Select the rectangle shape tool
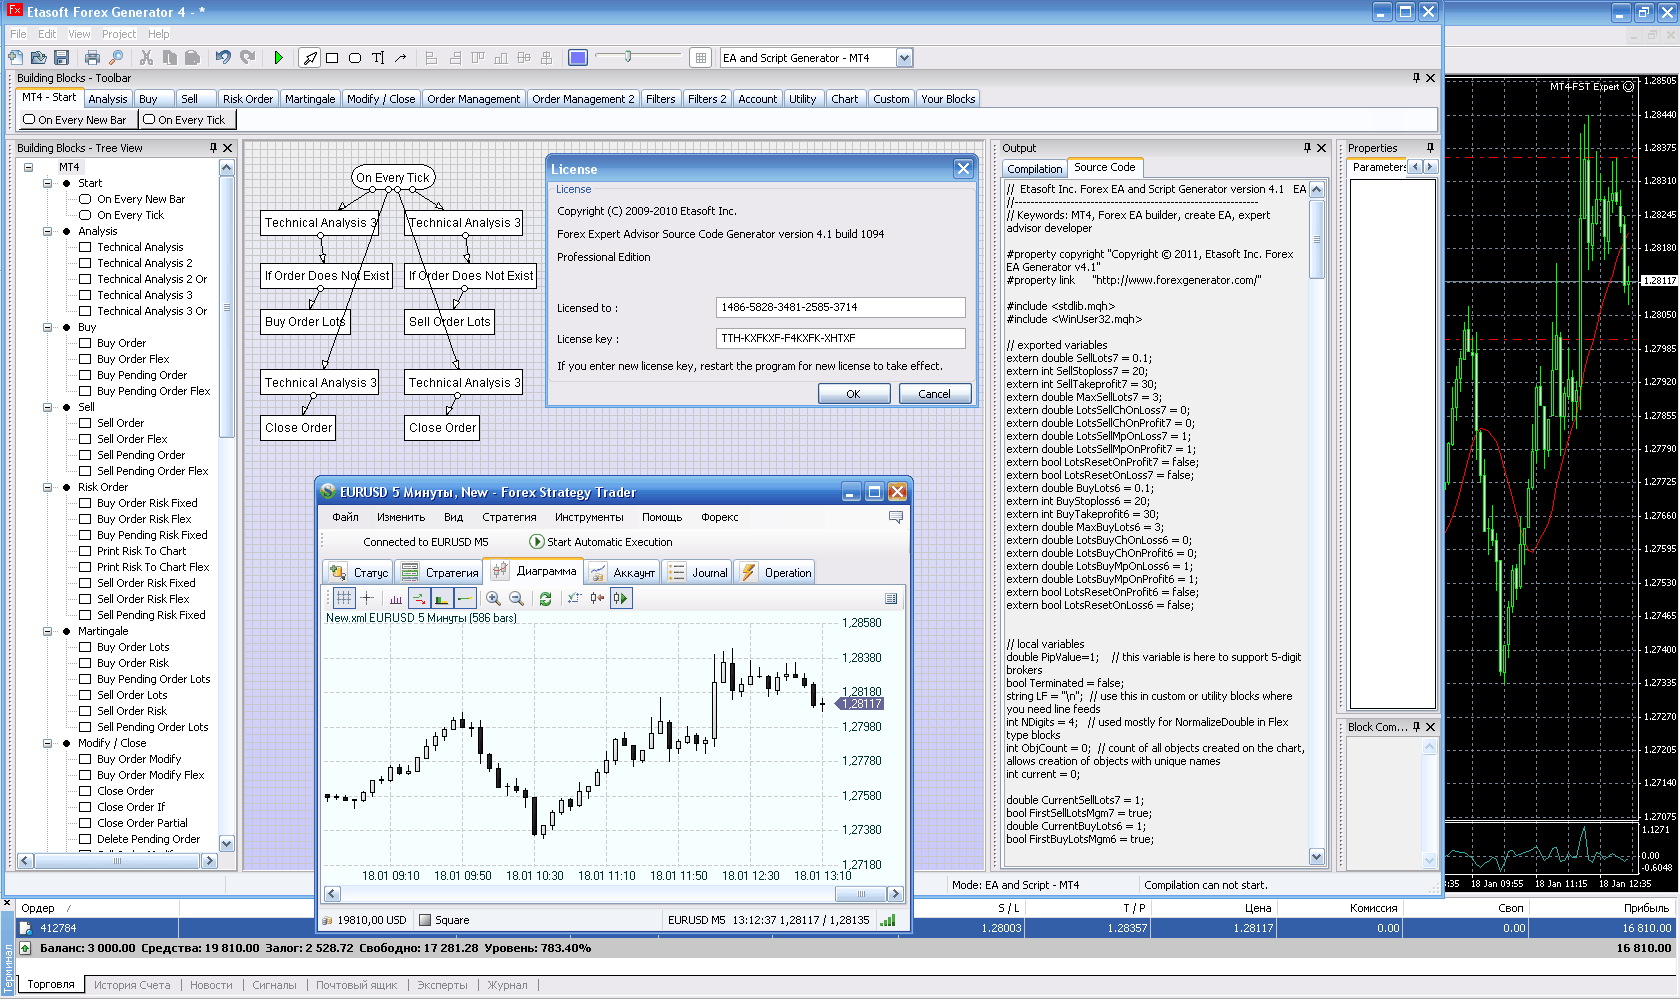 point(332,58)
